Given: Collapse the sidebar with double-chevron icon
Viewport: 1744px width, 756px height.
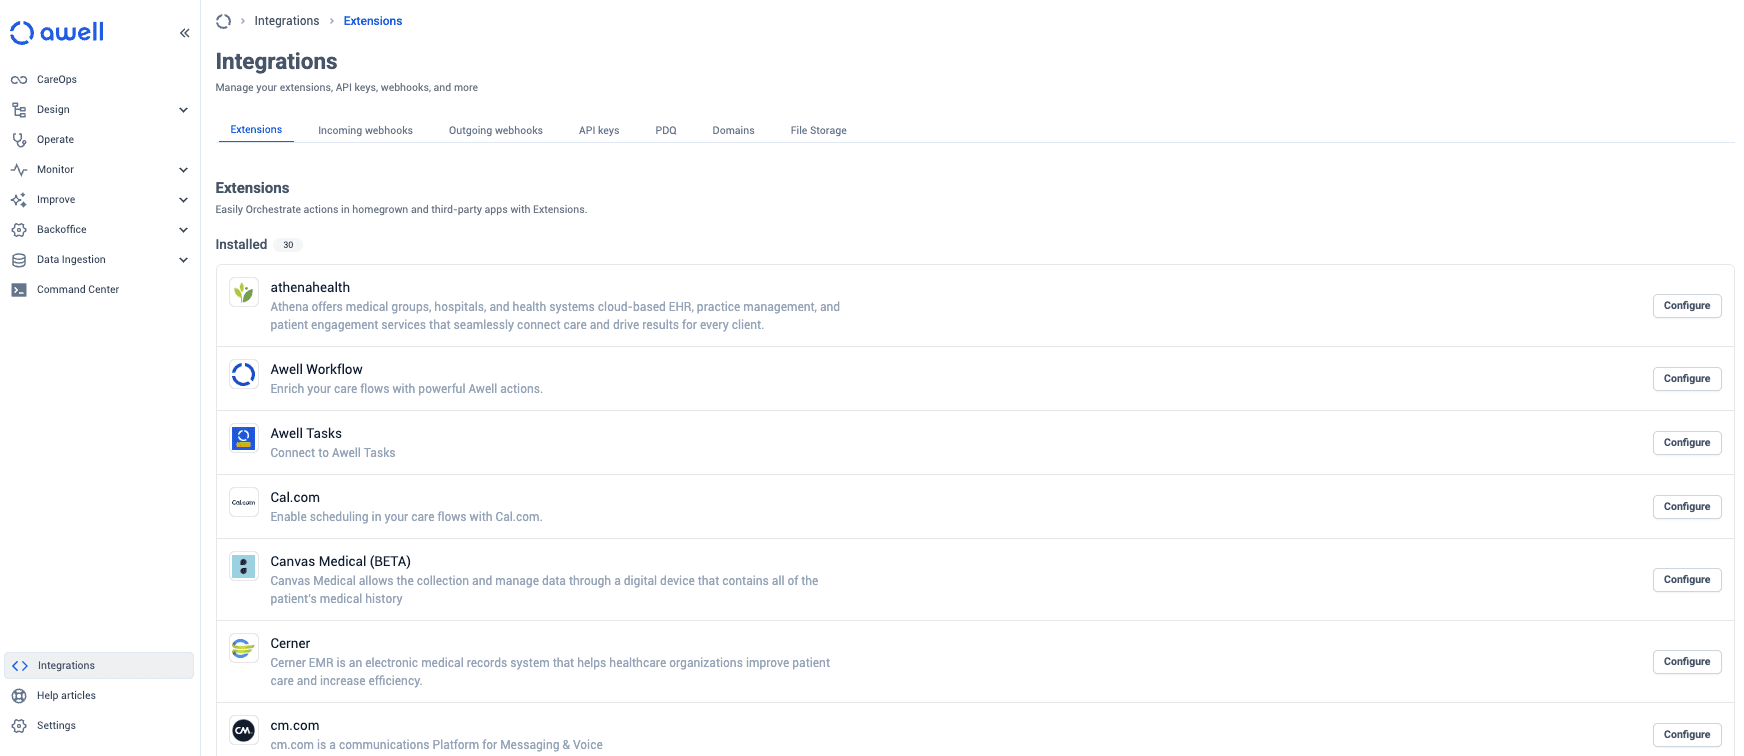Looking at the screenshot, I should pyautogui.click(x=185, y=33).
